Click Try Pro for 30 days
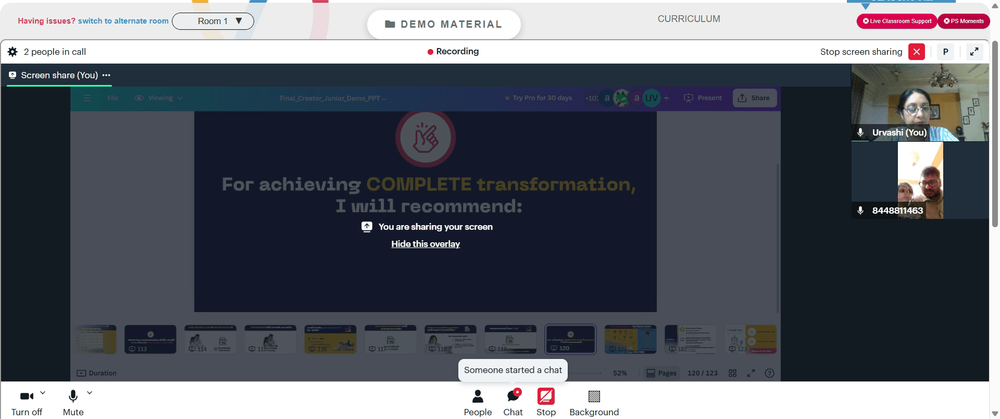The width and height of the screenshot is (1000, 419). (x=538, y=98)
